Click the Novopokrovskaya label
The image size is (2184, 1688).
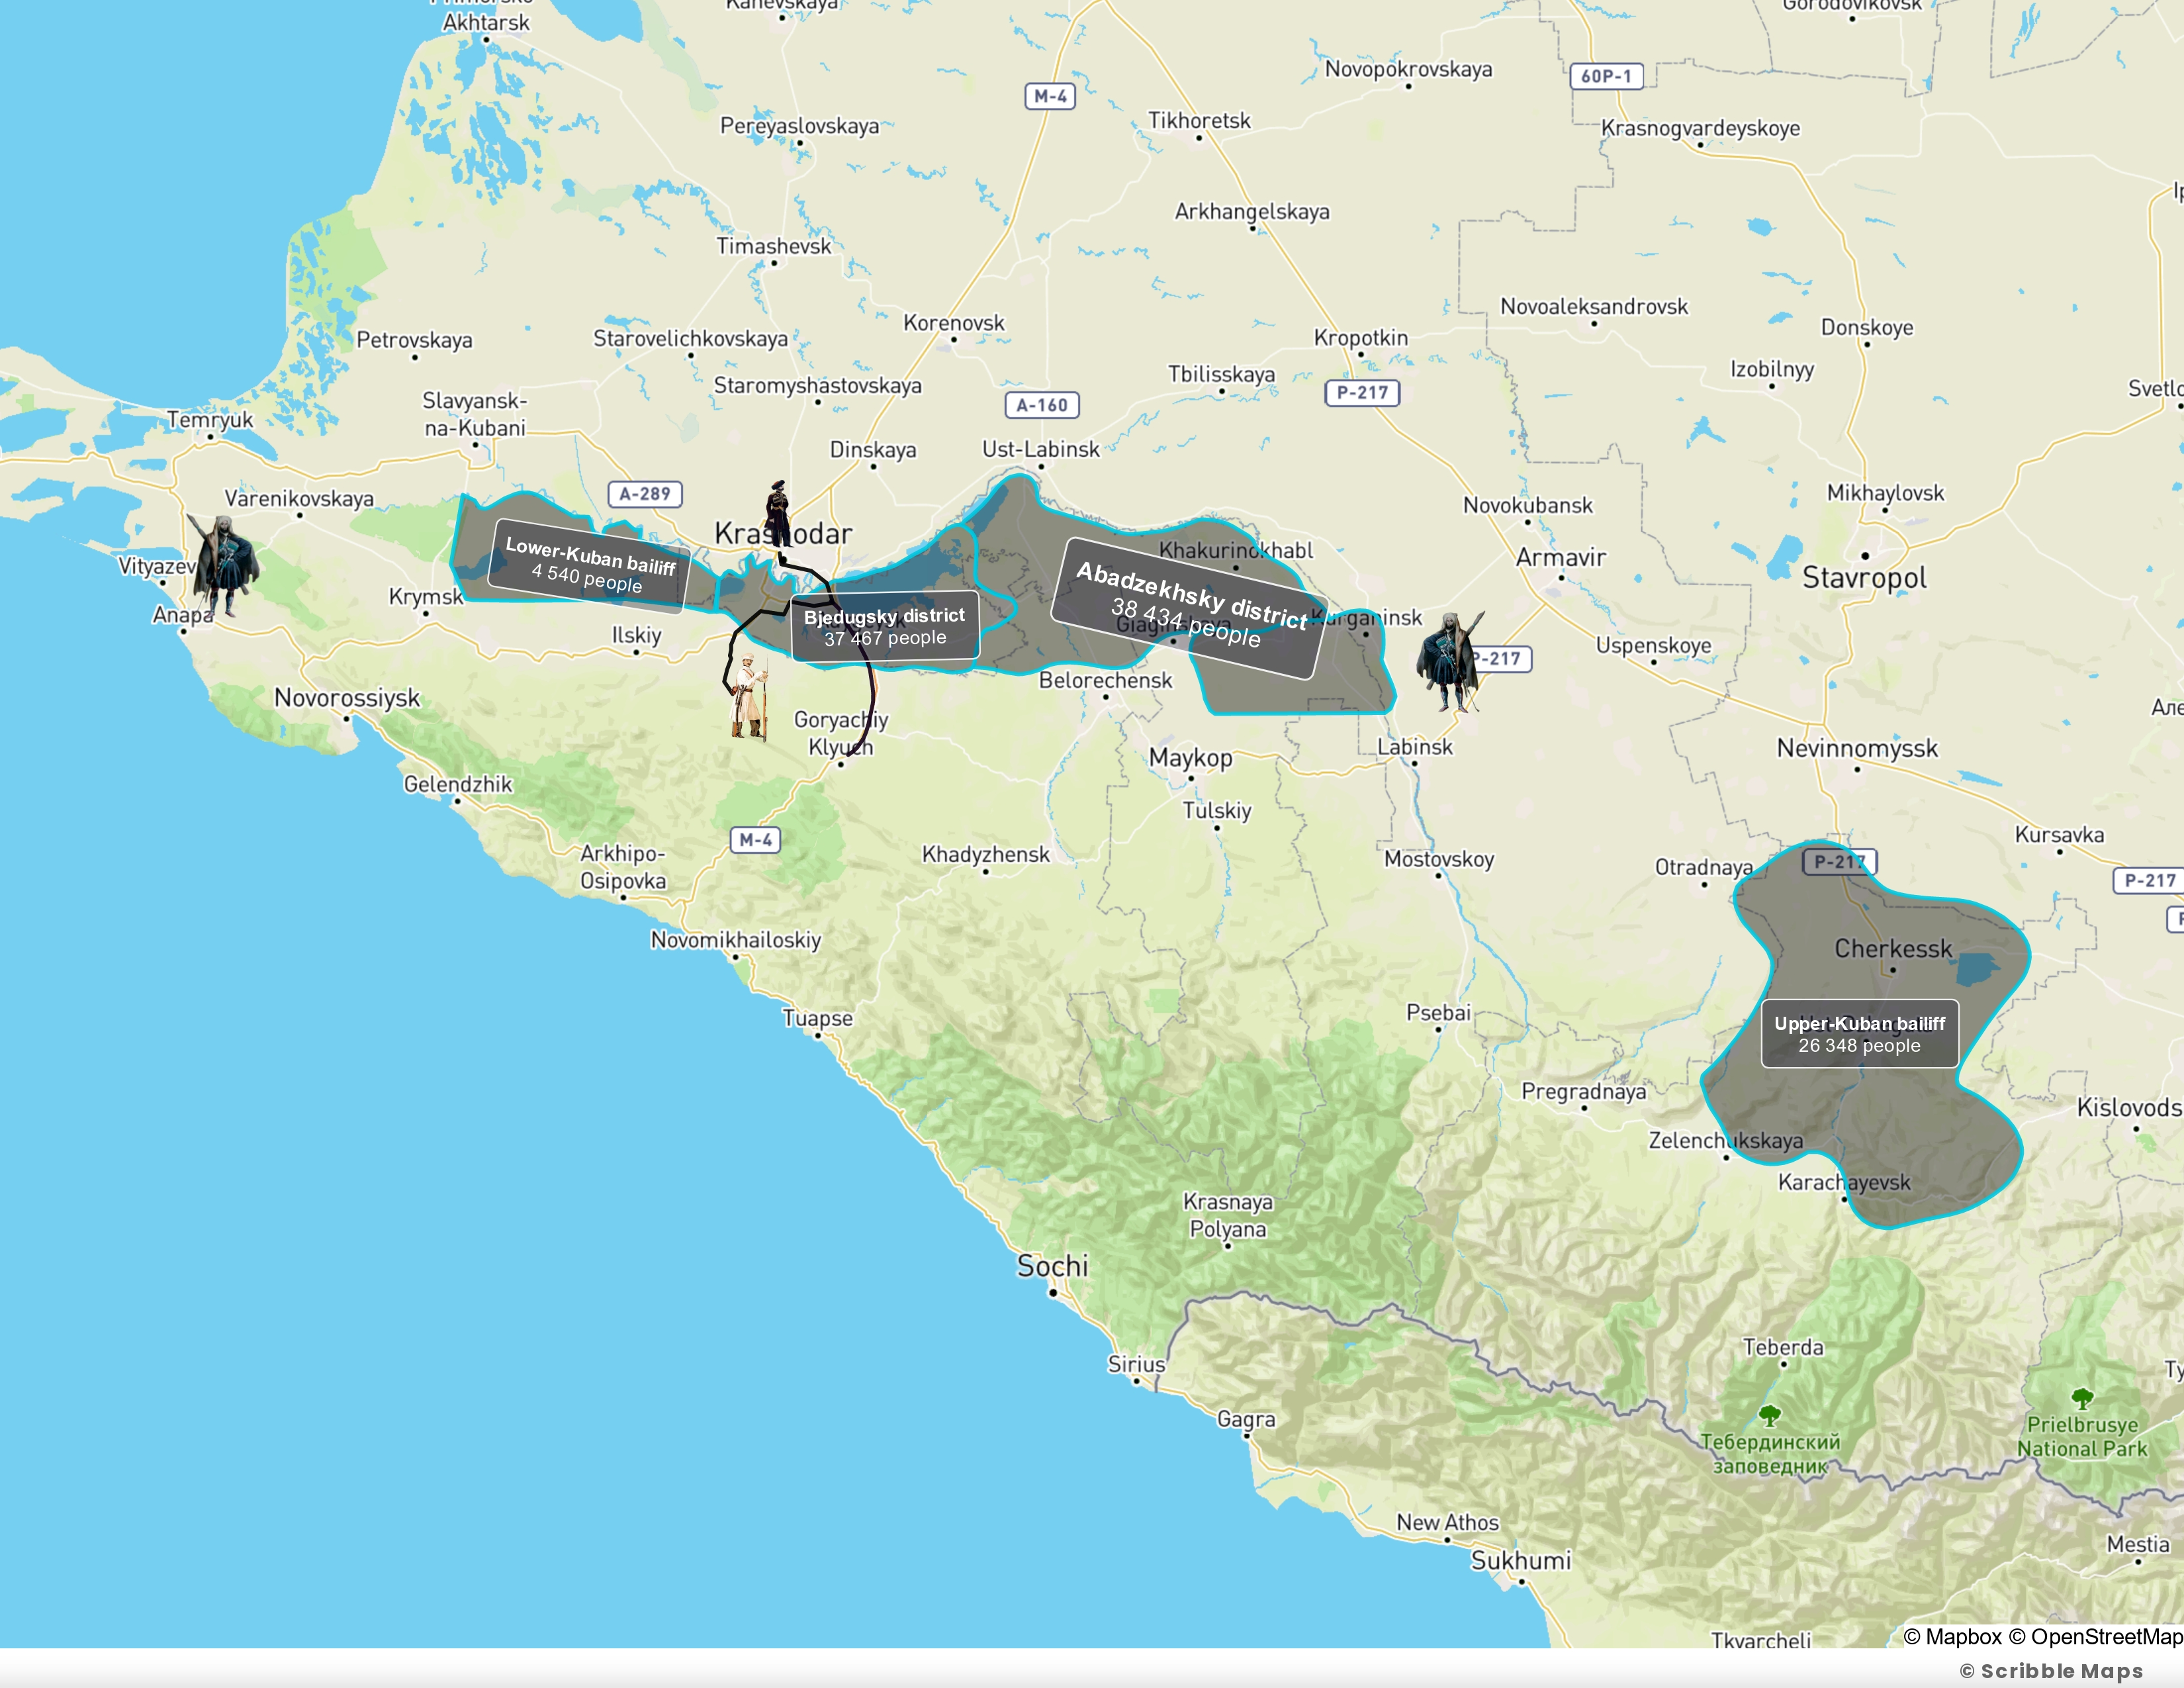tap(1408, 69)
